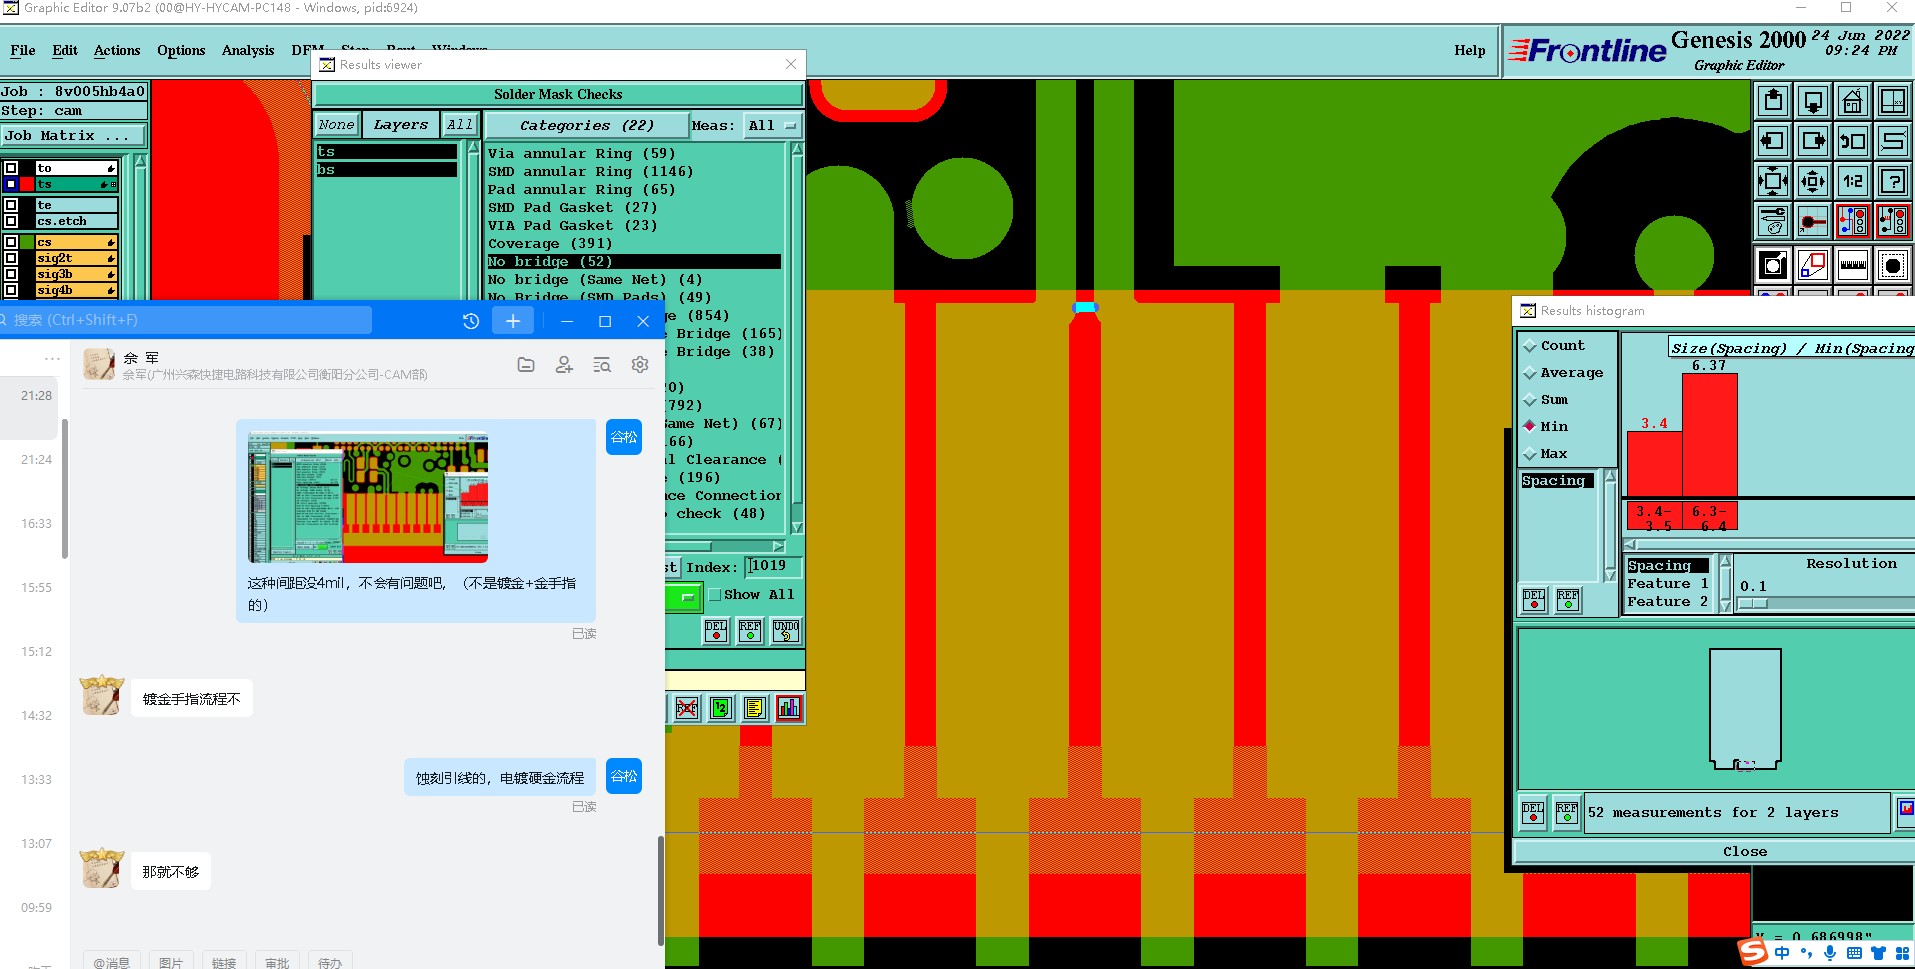Click the None button in Results viewer
Image resolution: width=1915 pixels, height=969 pixels.
[337, 125]
